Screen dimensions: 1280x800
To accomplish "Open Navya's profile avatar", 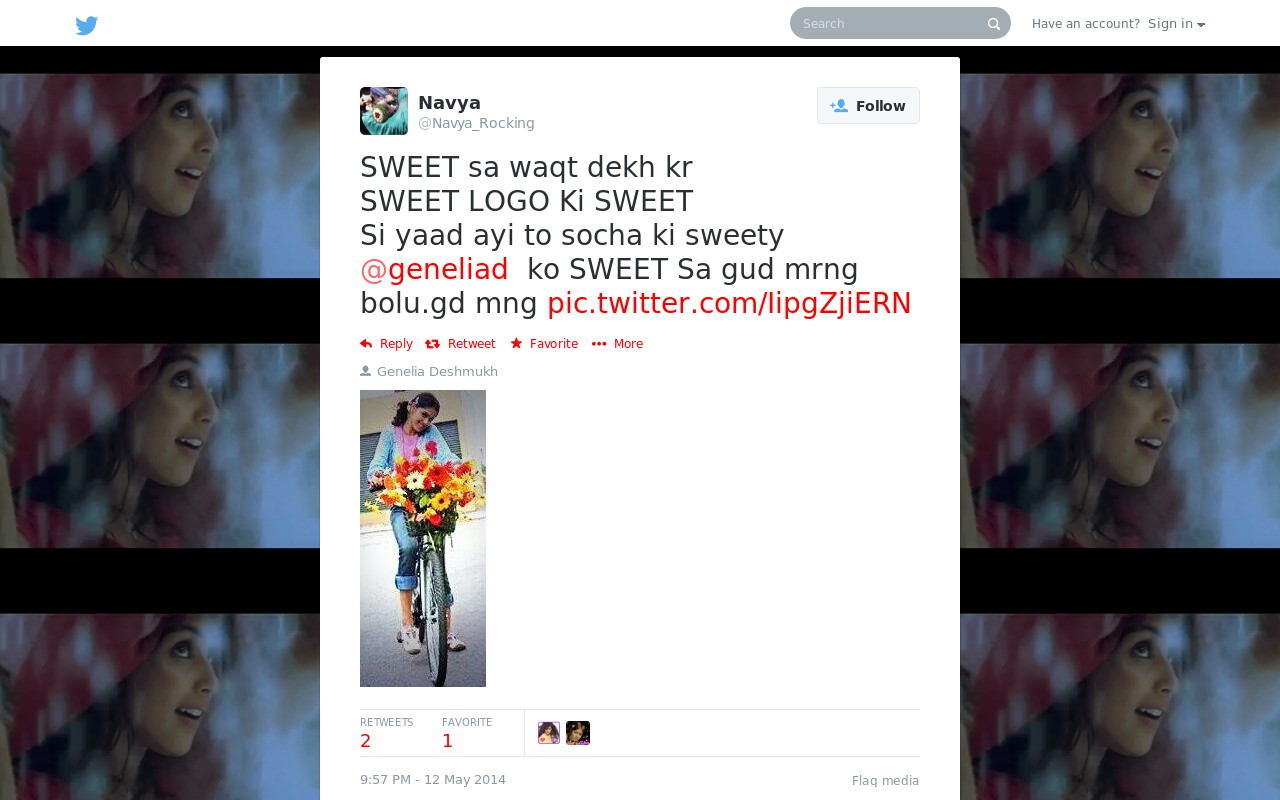I will [384, 111].
